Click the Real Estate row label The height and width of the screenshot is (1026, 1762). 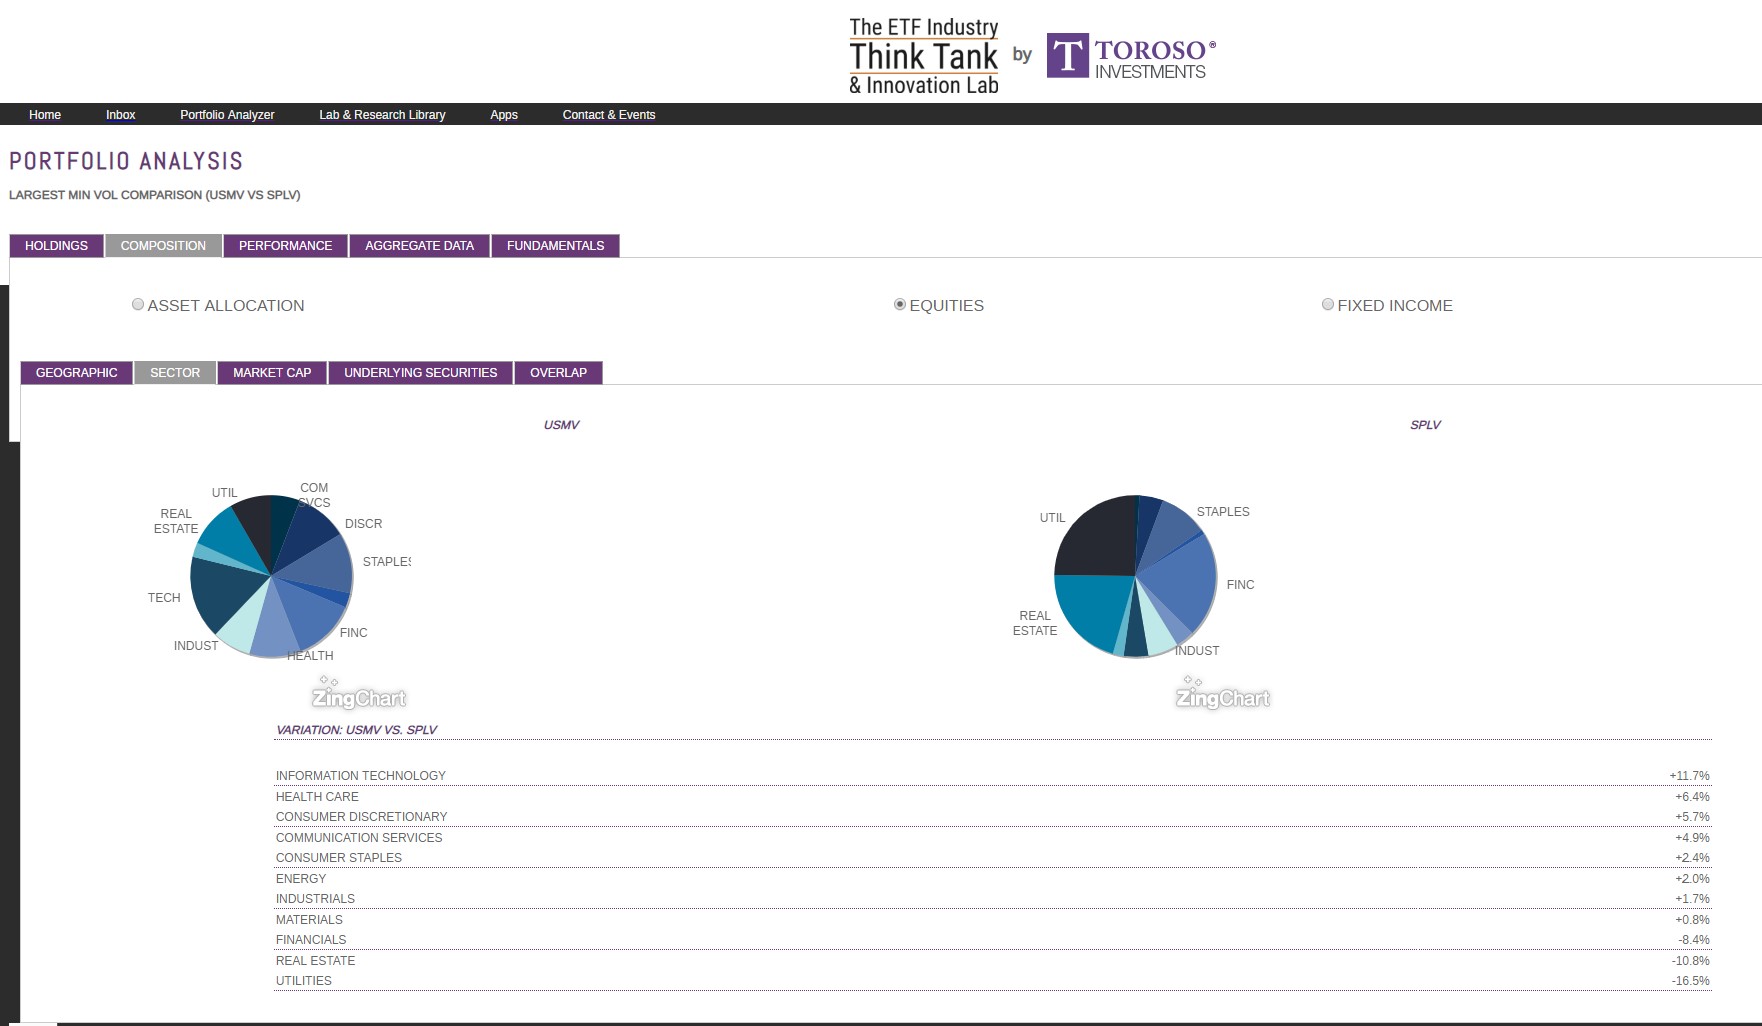tap(315, 961)
